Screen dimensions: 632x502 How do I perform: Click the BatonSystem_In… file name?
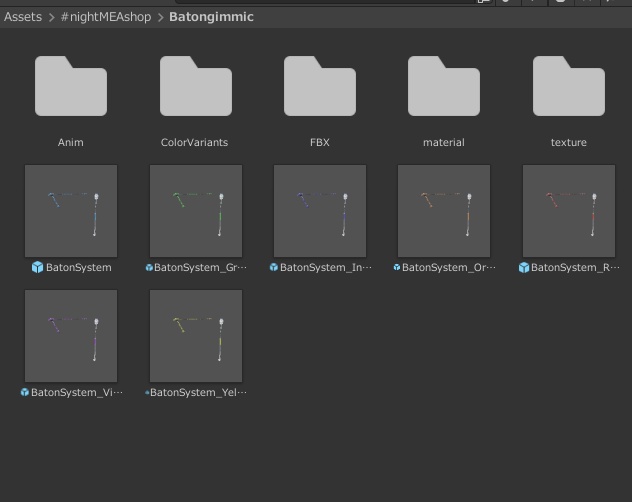point(326,267)
